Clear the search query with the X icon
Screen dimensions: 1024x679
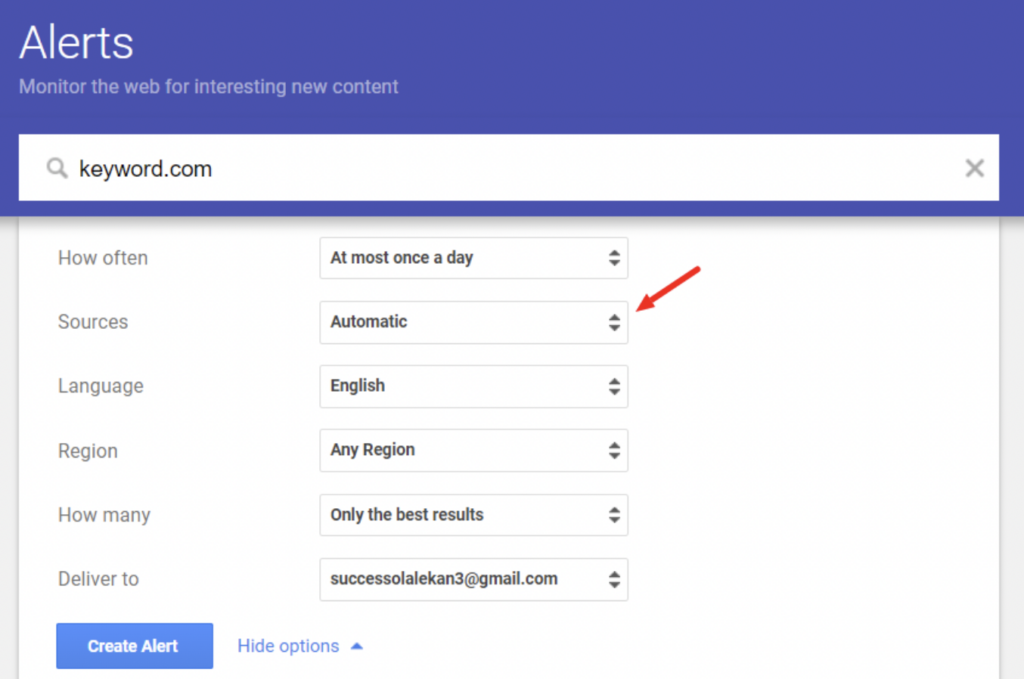coord(974,168)
